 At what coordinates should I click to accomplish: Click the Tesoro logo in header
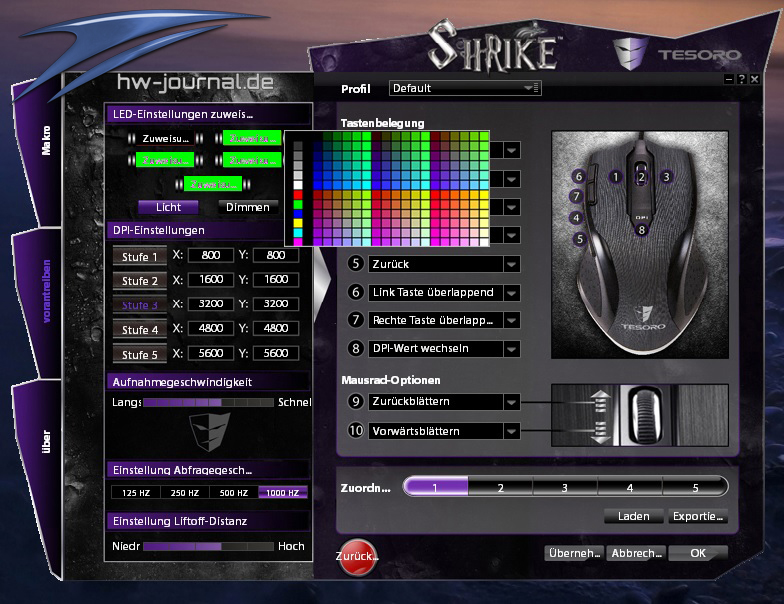pyautogui.click(x=677, y=54)
